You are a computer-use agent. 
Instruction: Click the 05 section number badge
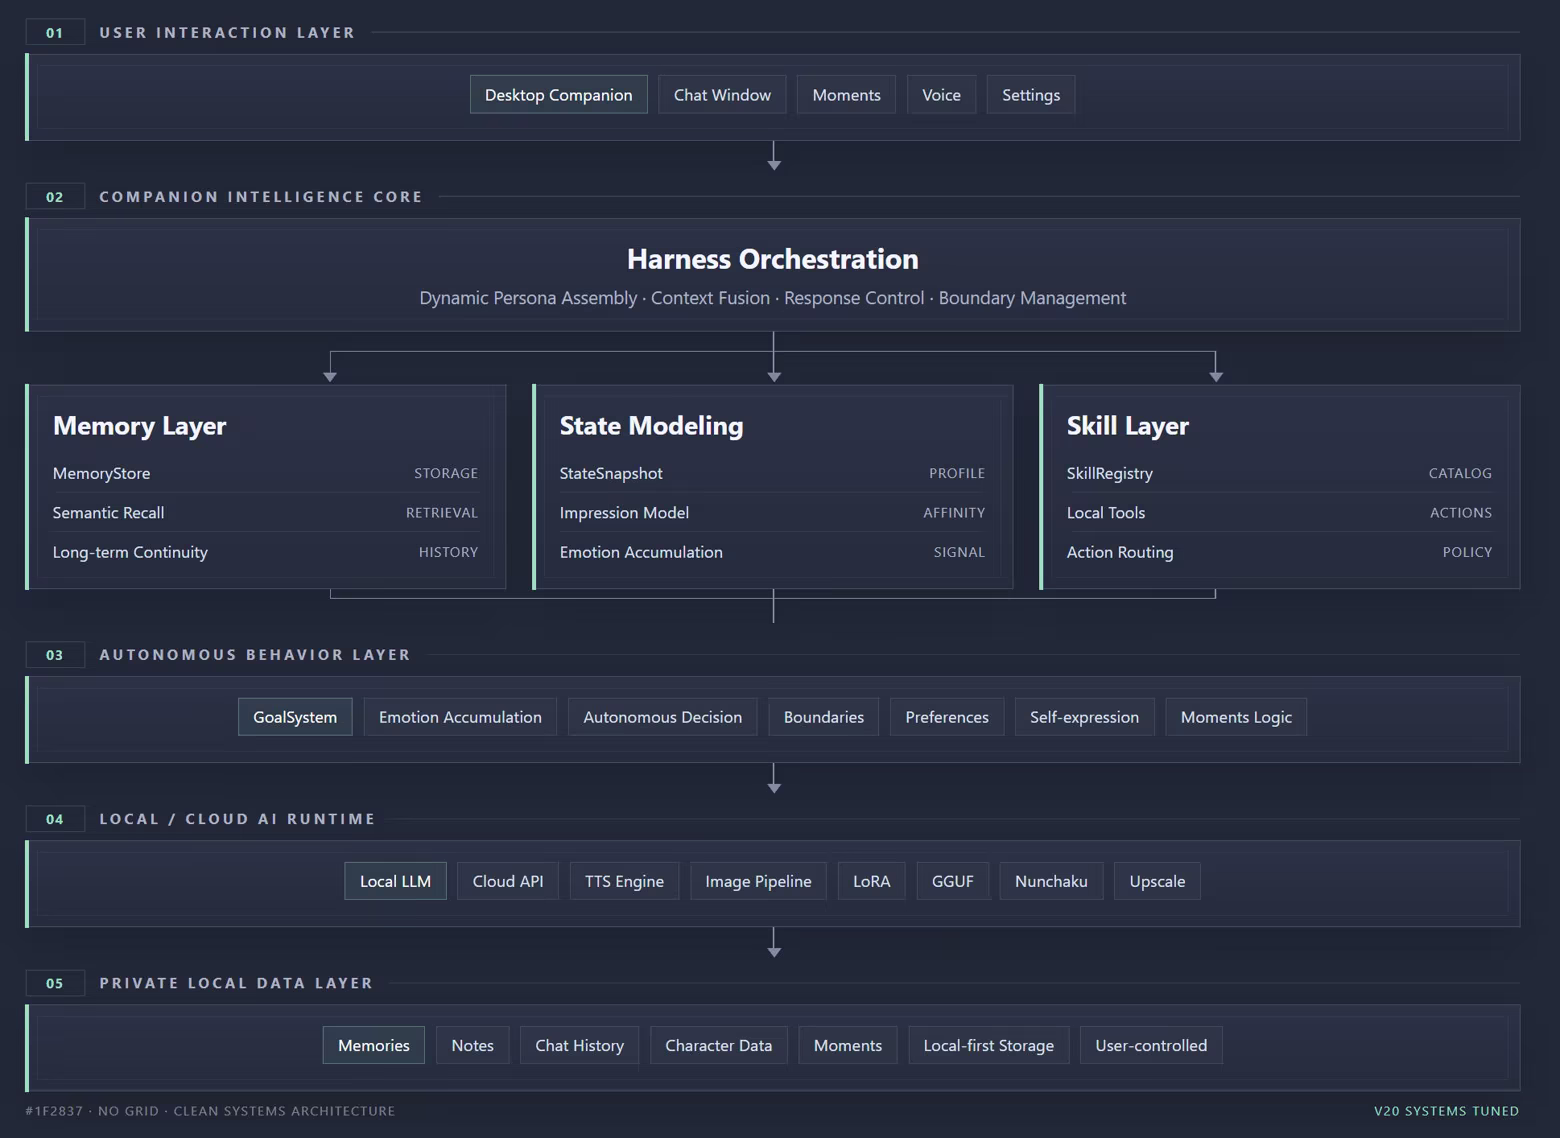pos(55,983)
